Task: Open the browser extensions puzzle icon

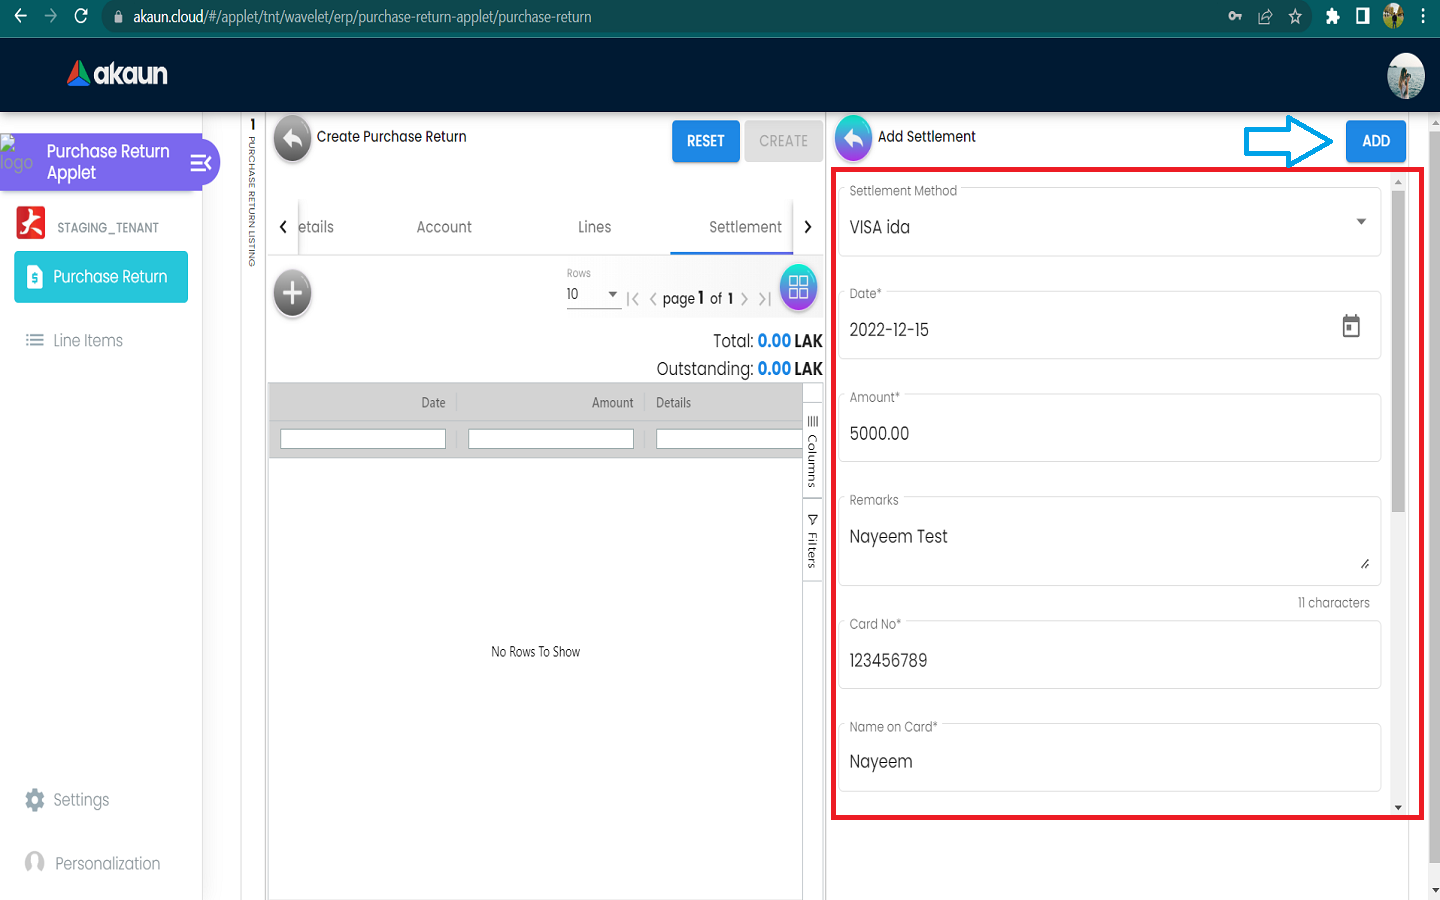Action: click(x=1332, y=16)
